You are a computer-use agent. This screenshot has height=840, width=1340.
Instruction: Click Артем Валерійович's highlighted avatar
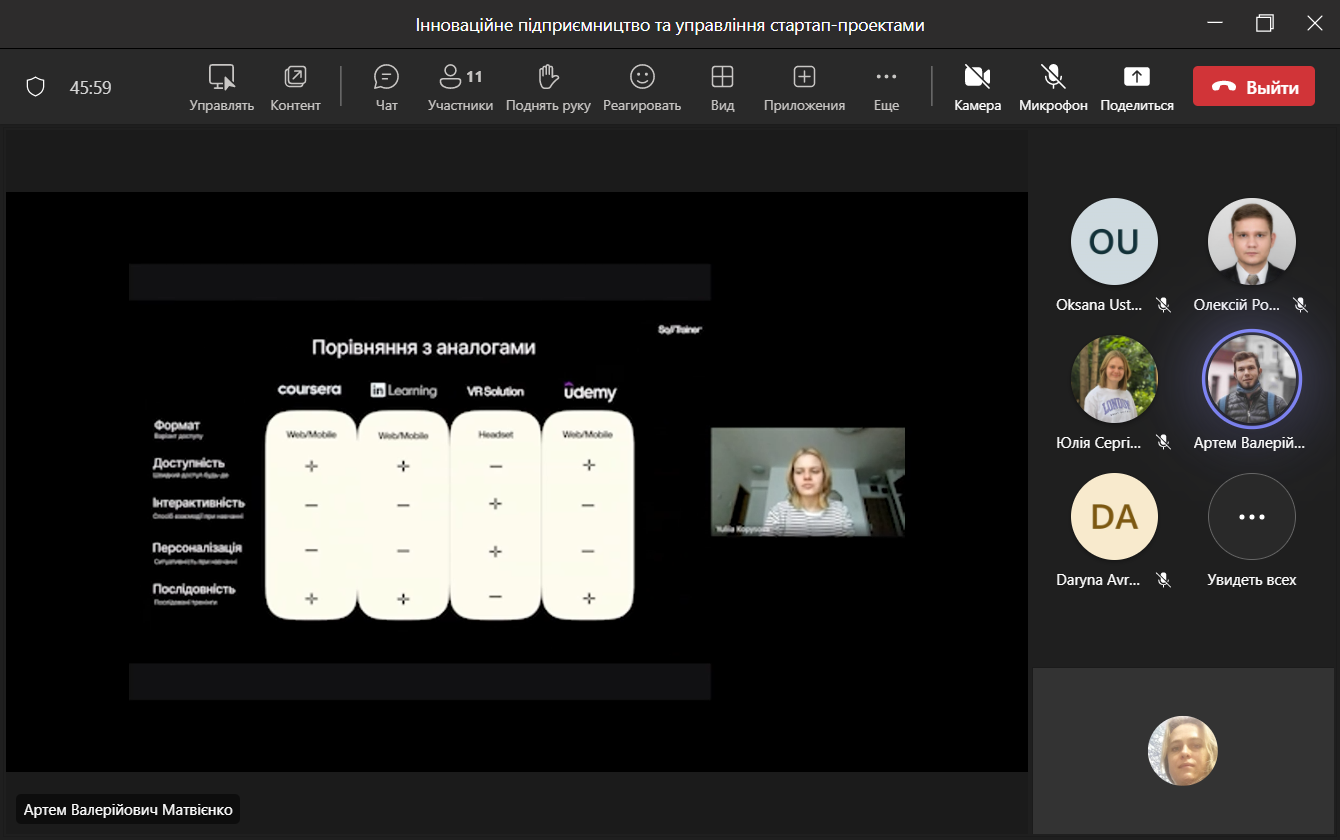click(1251, 379)
